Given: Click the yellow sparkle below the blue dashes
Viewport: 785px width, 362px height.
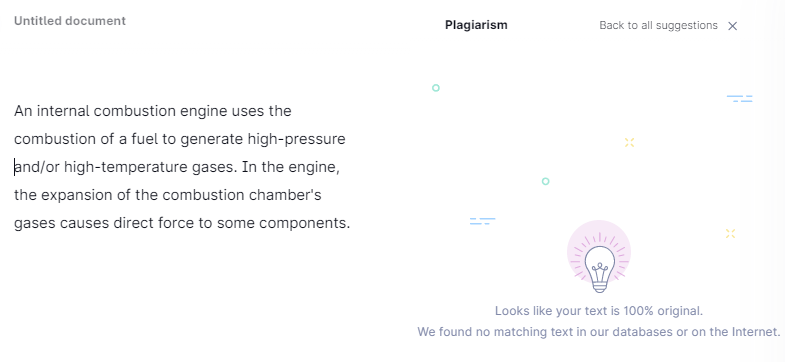Looking at the screenshot, I should [629, 143].
